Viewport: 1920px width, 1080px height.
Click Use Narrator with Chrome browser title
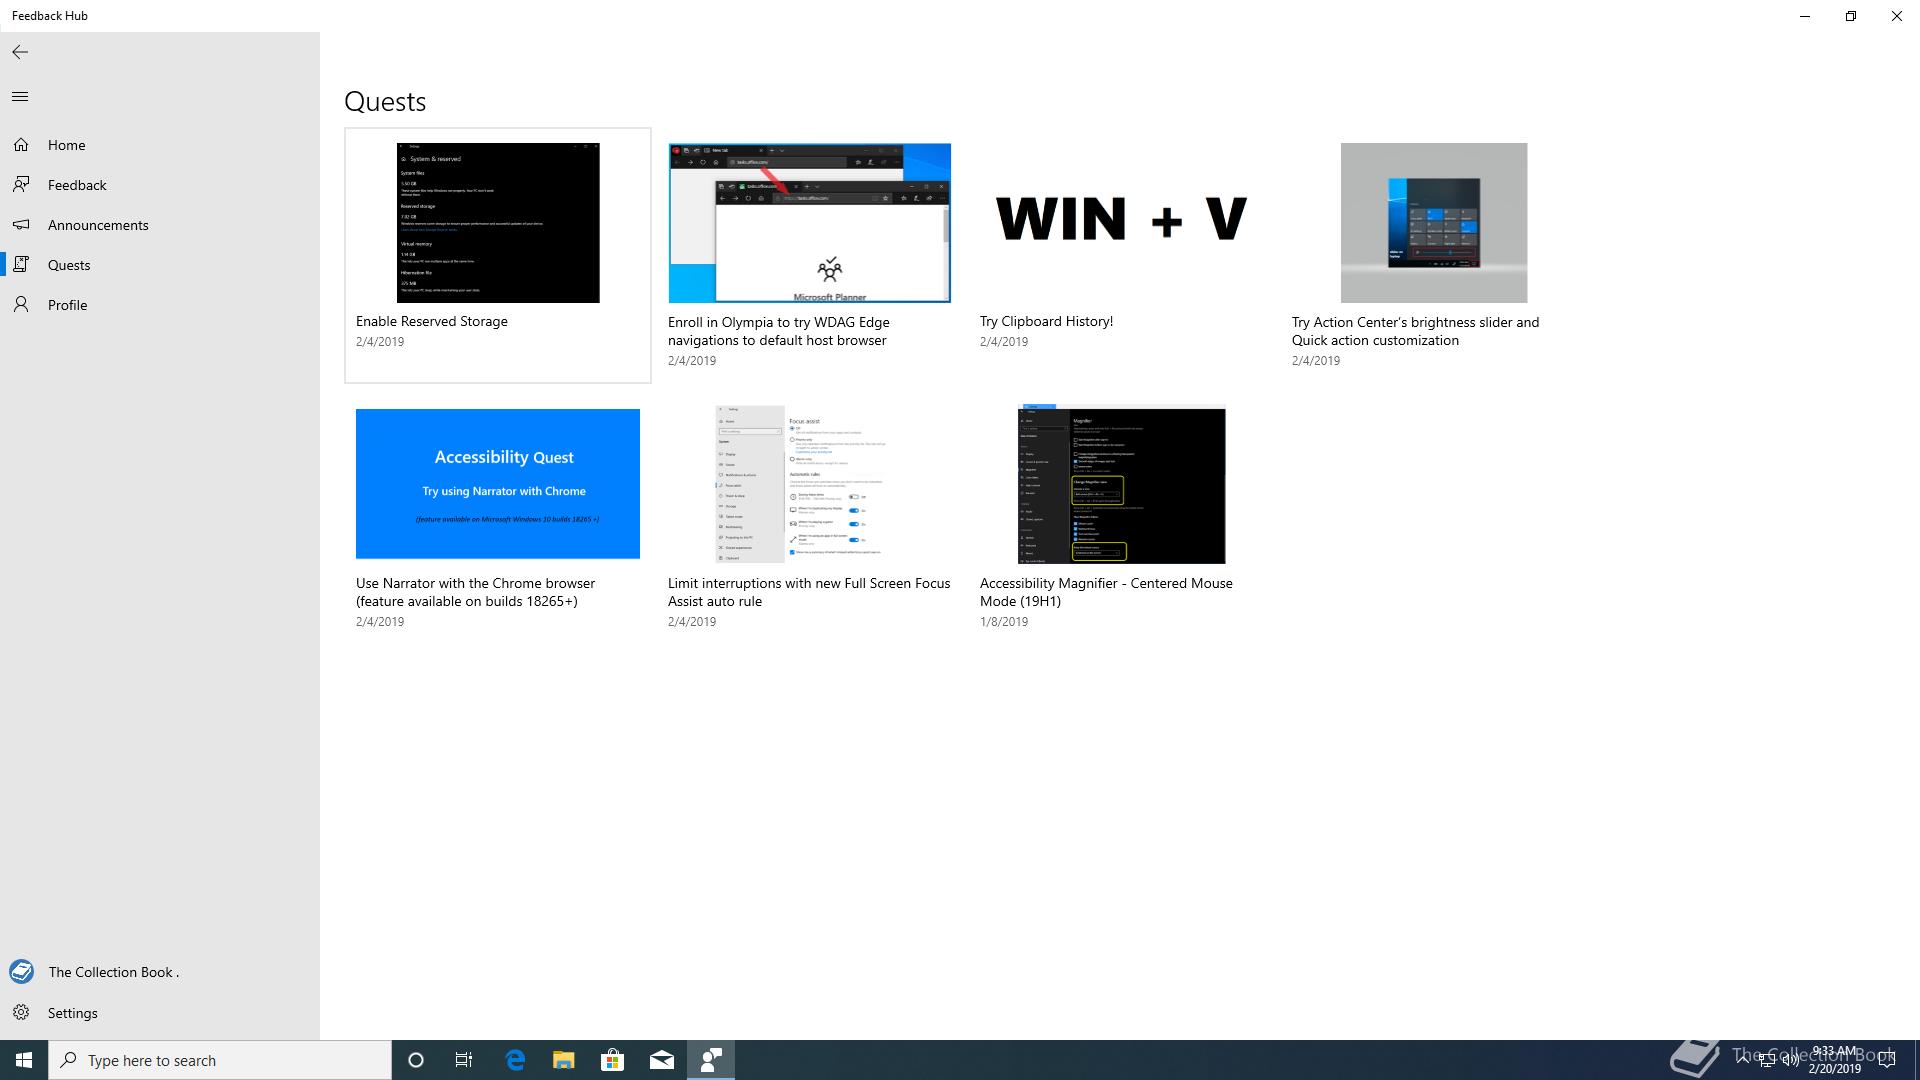click(x=476, y=592)
